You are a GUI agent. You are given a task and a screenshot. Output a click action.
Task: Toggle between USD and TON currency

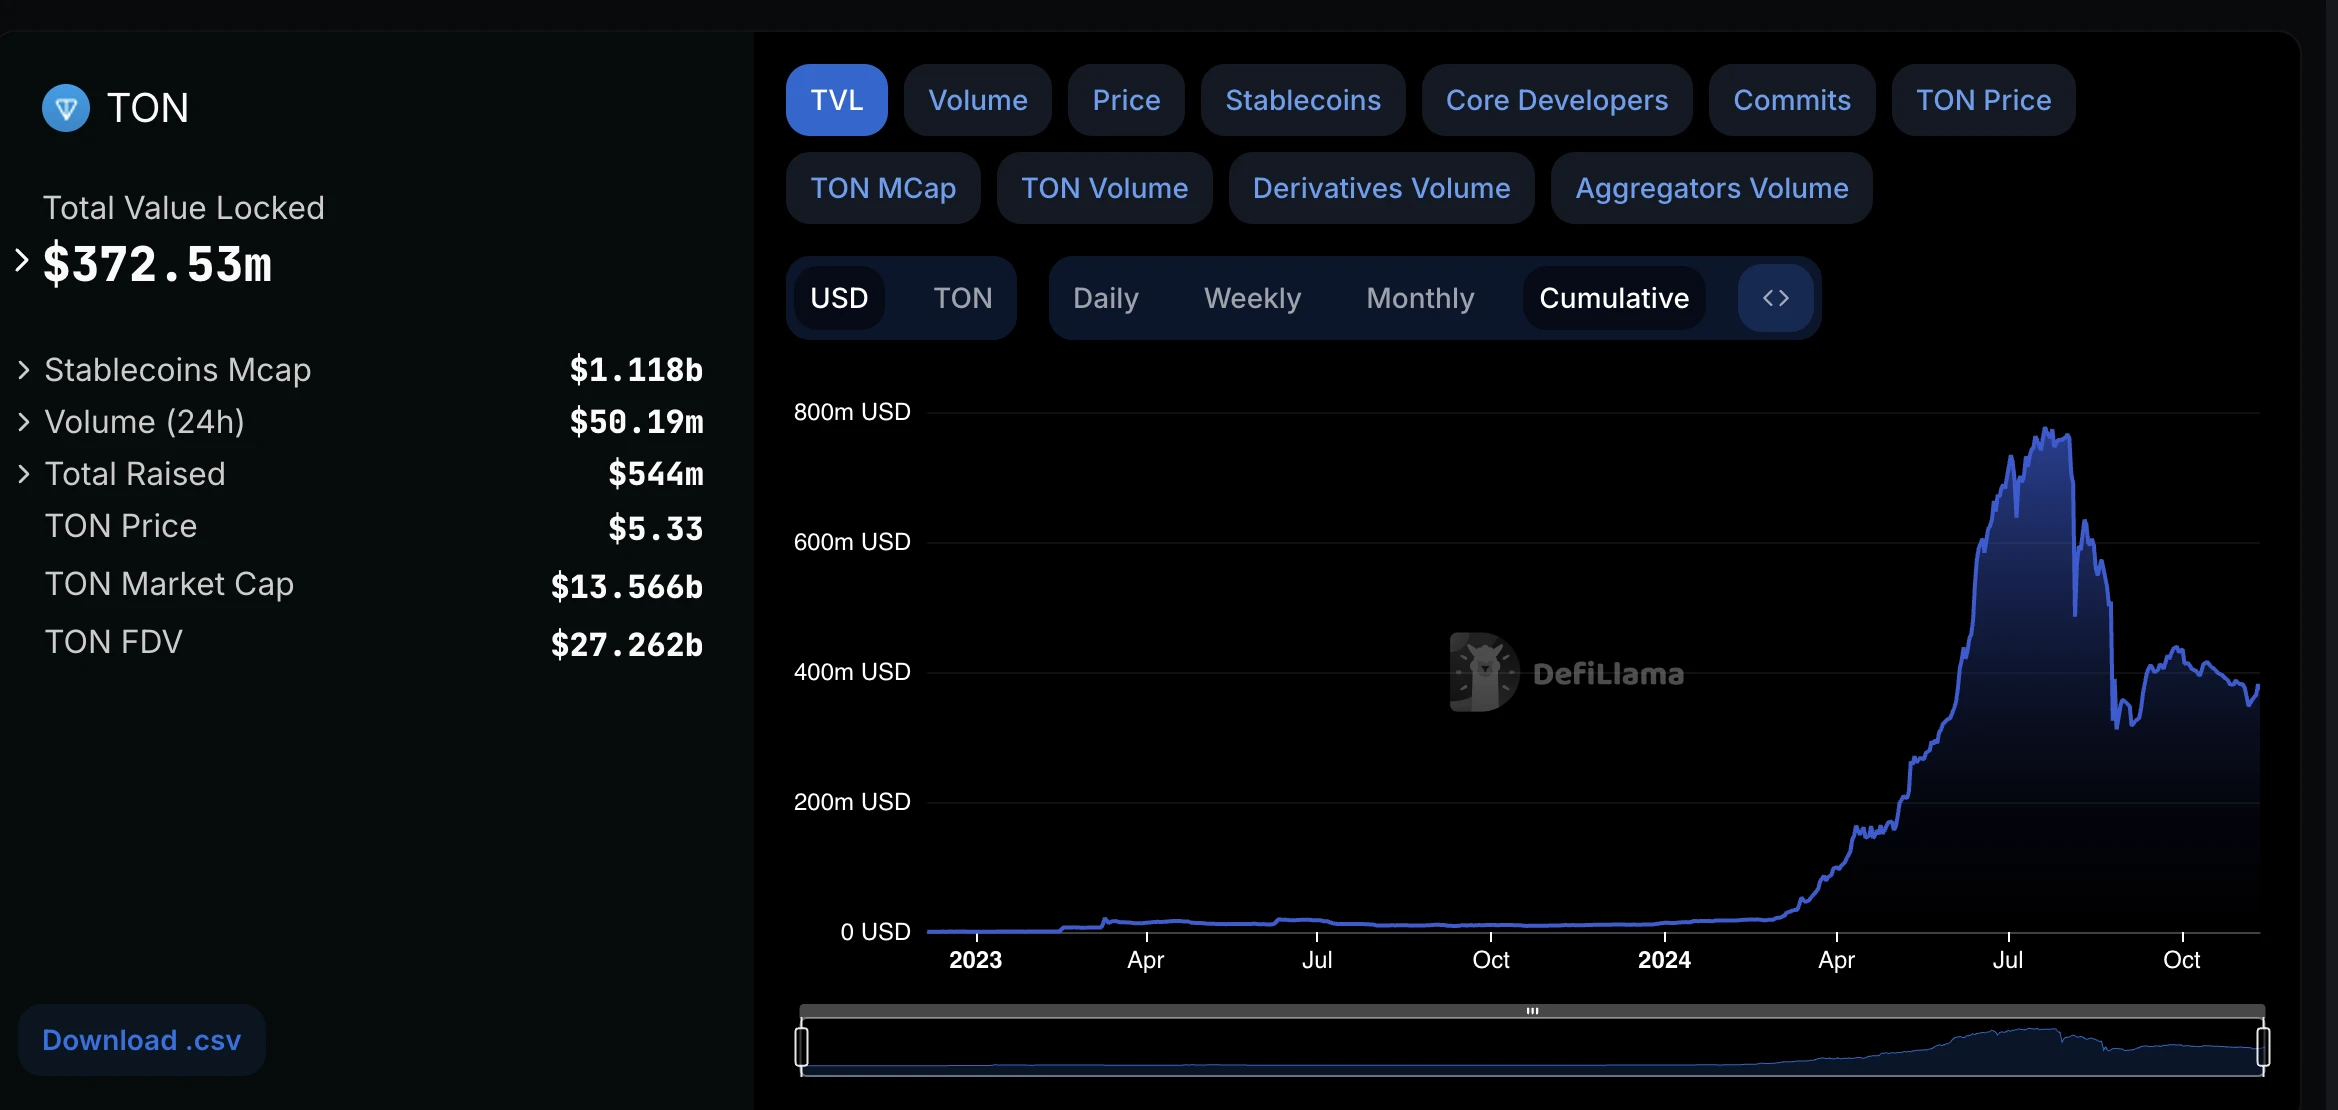pos(960,295)
